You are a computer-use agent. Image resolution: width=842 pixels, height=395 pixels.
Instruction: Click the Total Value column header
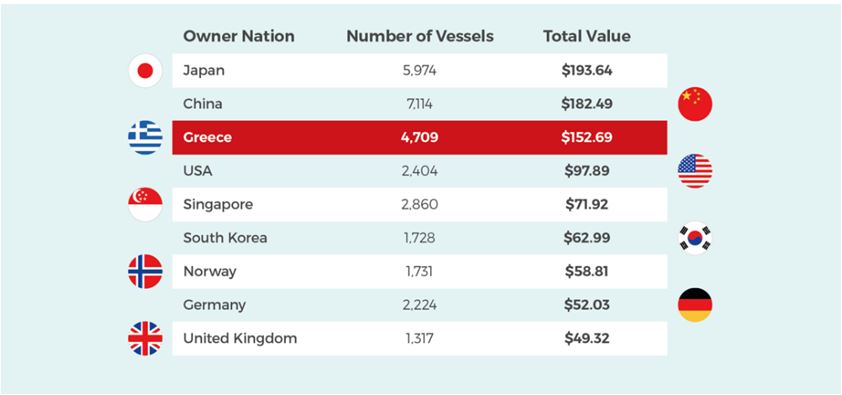587,36
